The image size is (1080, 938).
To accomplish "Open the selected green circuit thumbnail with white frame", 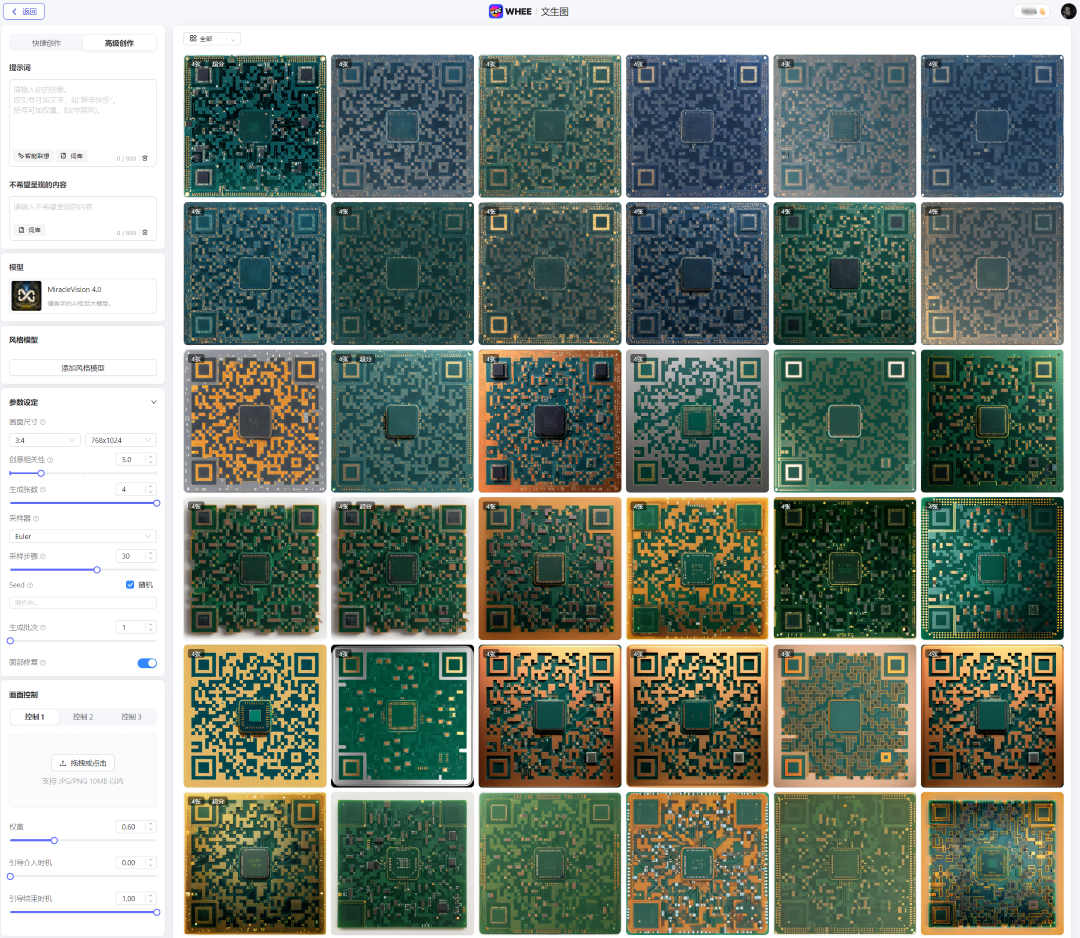I will (402, 716).
